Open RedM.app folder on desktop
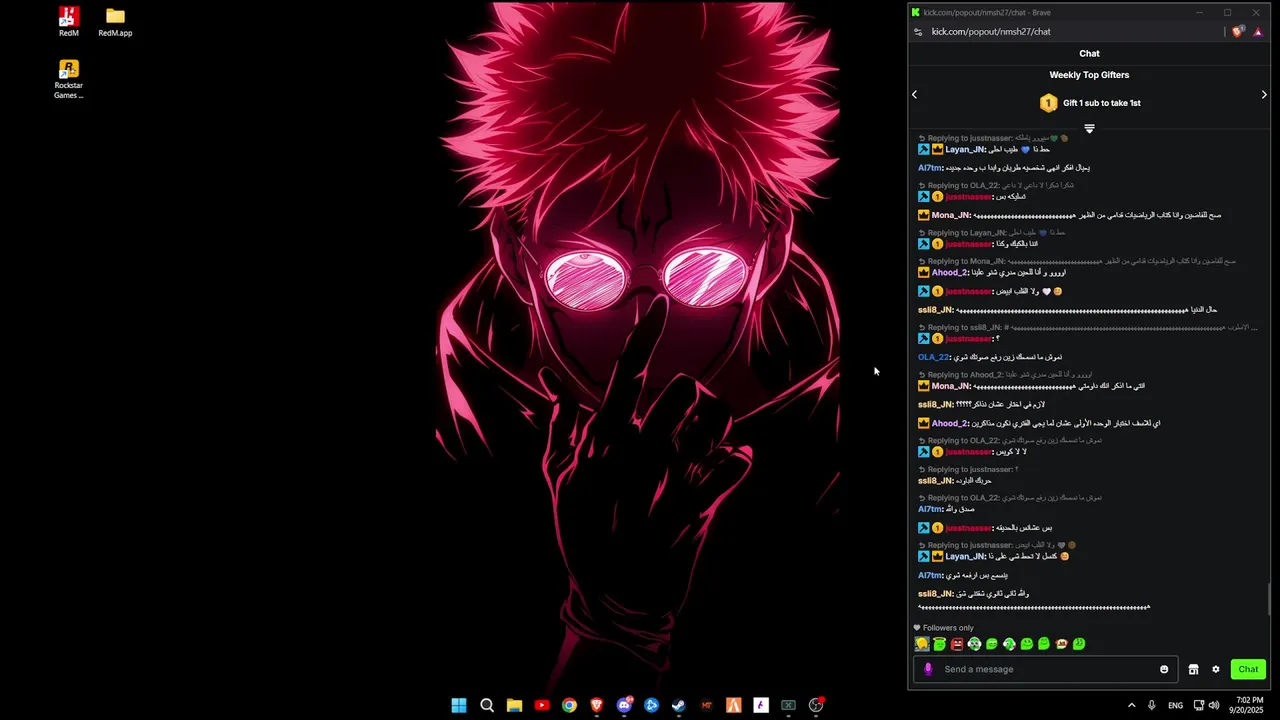The height and width of the screenshot is (720, 1280). (115, 22)
